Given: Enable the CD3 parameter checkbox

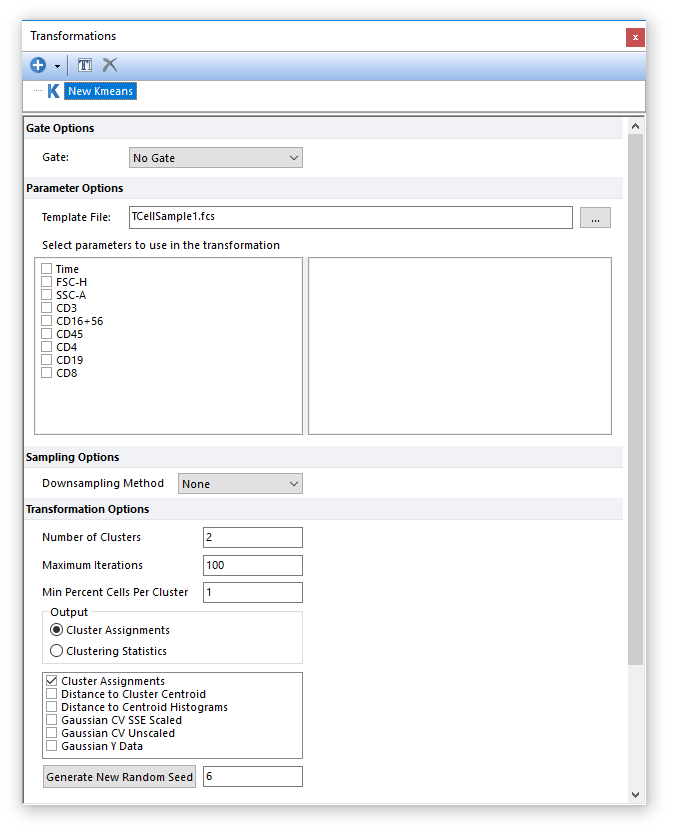Looking at the screenshot, I should (x=47, y=308).
